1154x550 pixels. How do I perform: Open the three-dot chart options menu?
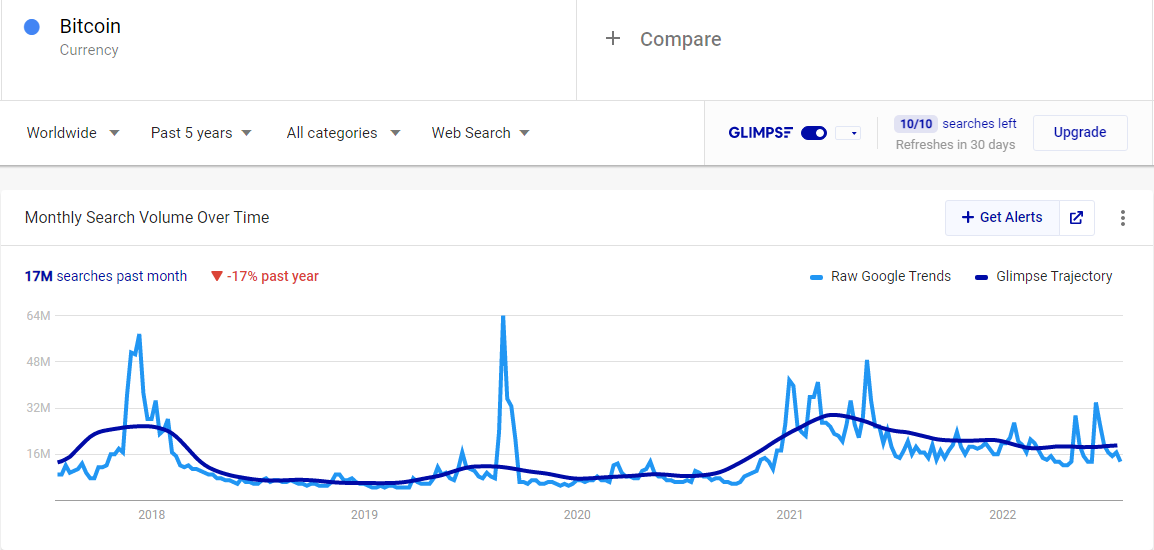[x=1123, y=218]
